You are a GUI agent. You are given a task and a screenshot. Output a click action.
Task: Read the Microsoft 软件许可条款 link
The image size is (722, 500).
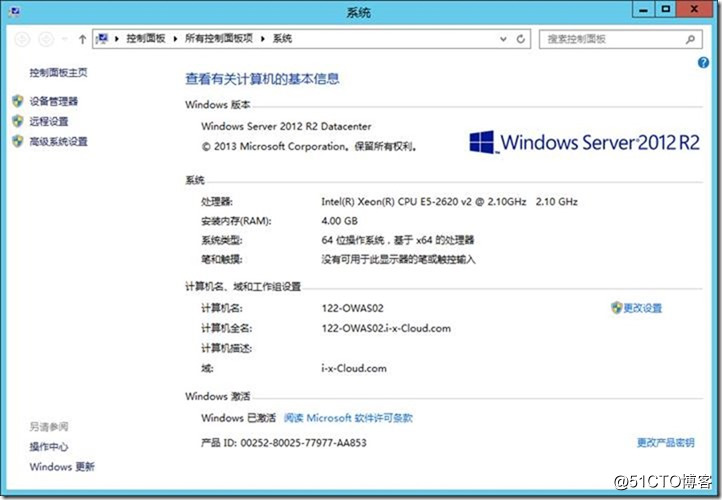(348, 418)
